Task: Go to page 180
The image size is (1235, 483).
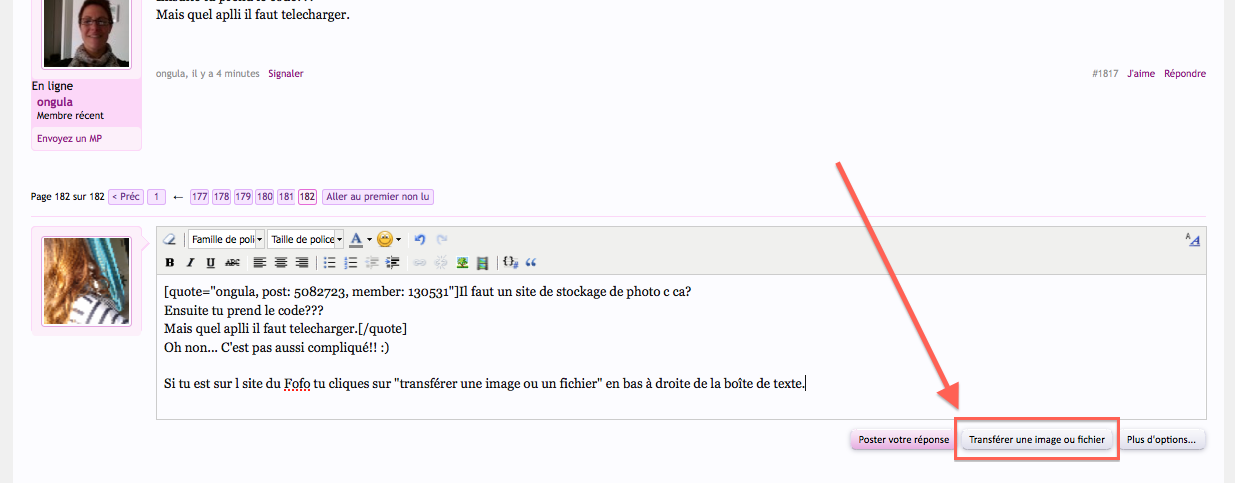Action: tap(265, 197)
